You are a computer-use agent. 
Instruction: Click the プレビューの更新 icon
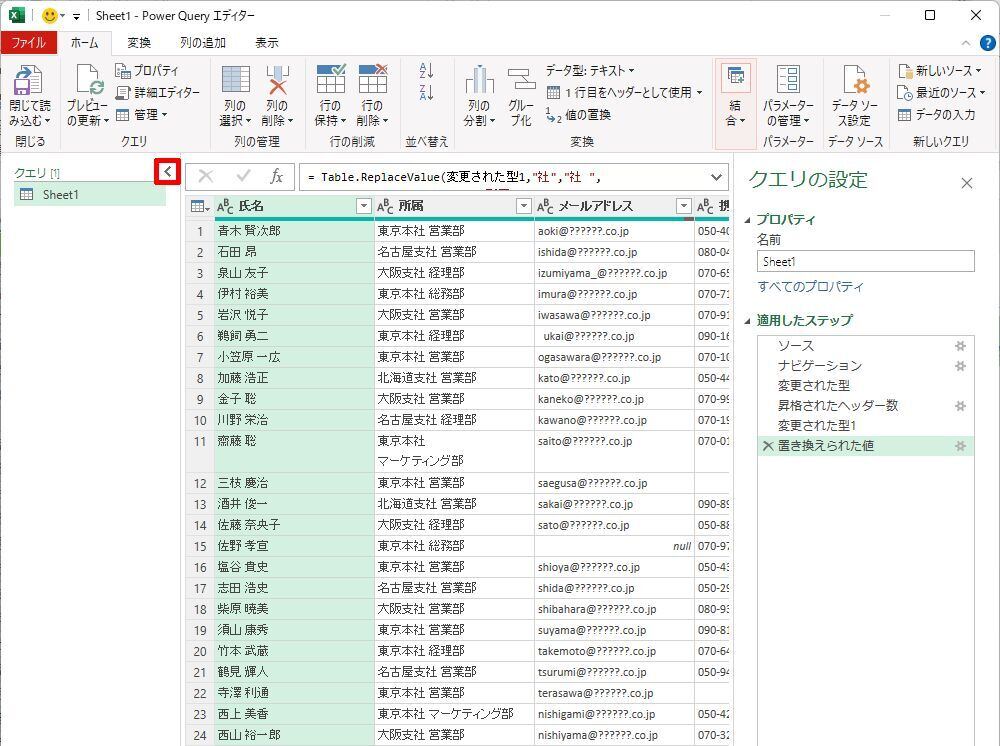[87, 83]
